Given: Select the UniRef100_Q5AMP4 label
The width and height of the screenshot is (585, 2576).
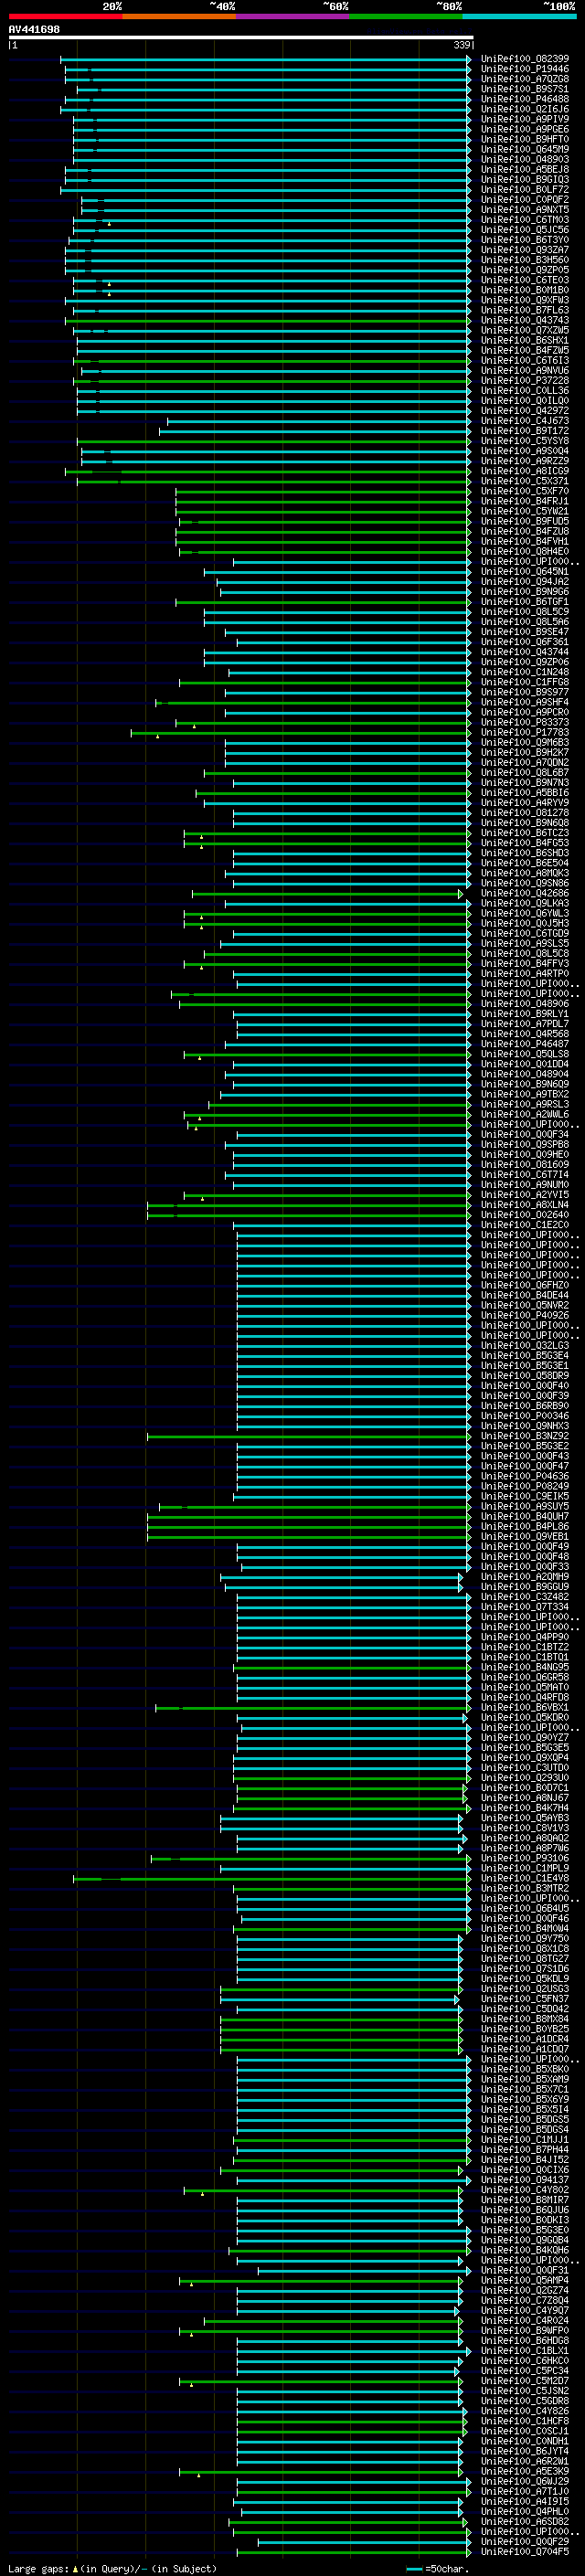Looking at the screenshot, I should click(x=525, y=2280).
